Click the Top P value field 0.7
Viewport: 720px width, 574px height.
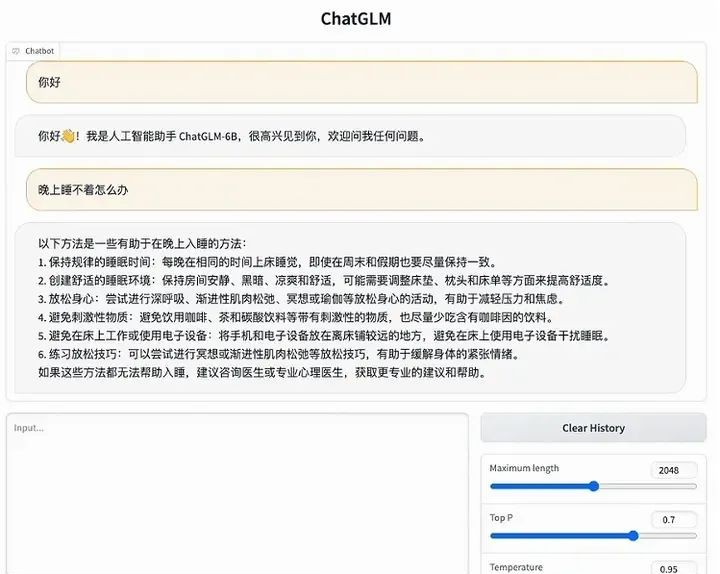[x=674, y=520]
